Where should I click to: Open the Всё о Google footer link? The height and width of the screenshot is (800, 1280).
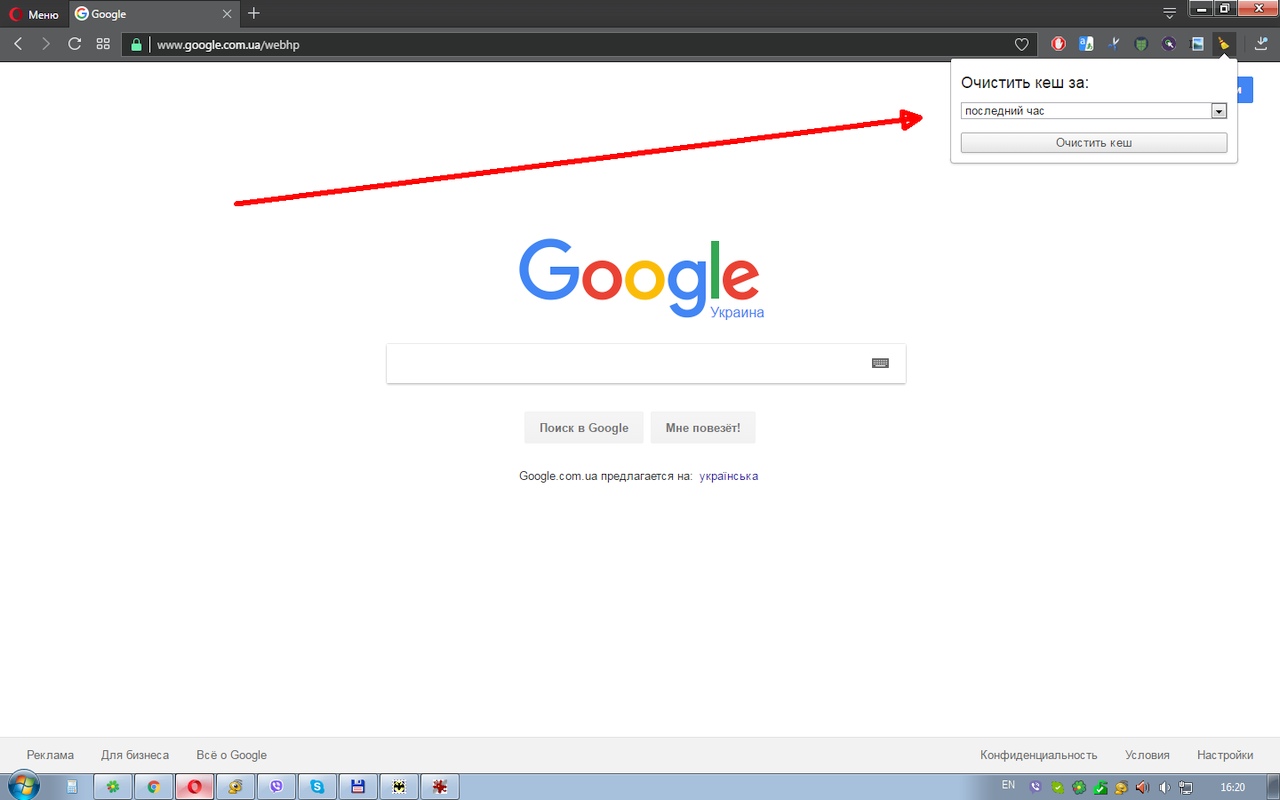click(232, 755)
